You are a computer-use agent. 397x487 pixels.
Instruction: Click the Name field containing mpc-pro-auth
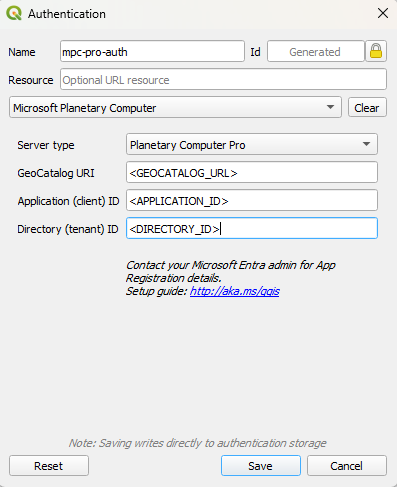(x=152, y=51)
